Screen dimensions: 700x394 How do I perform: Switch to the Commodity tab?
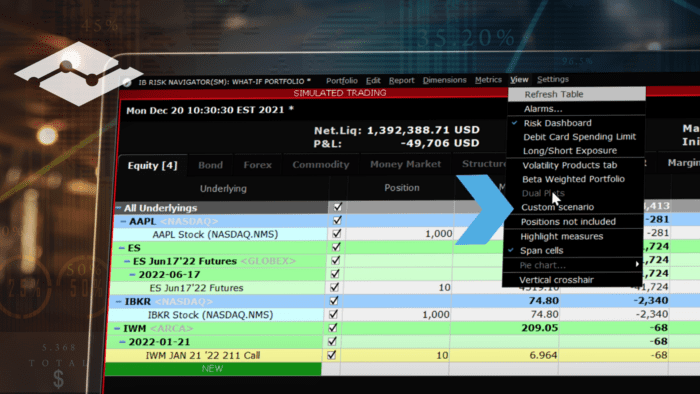[321, 165]
